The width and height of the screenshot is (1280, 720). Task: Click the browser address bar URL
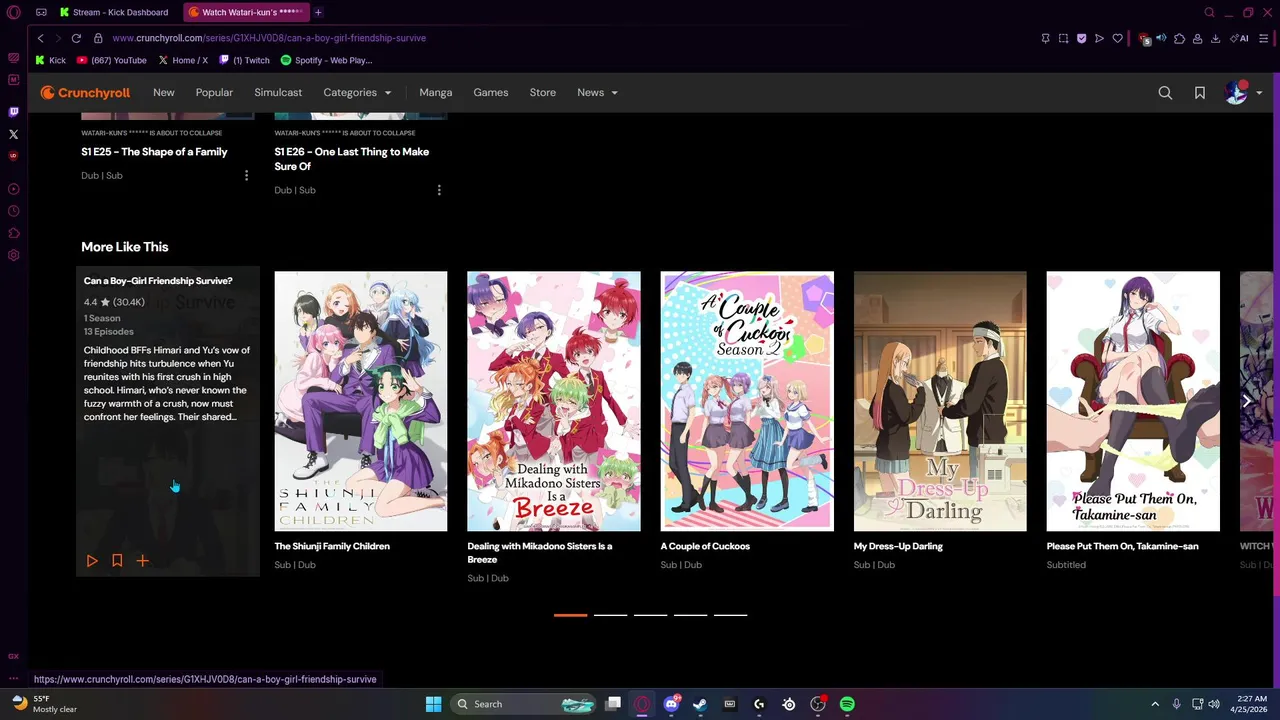pyautogui.click(x=269, y=38)
